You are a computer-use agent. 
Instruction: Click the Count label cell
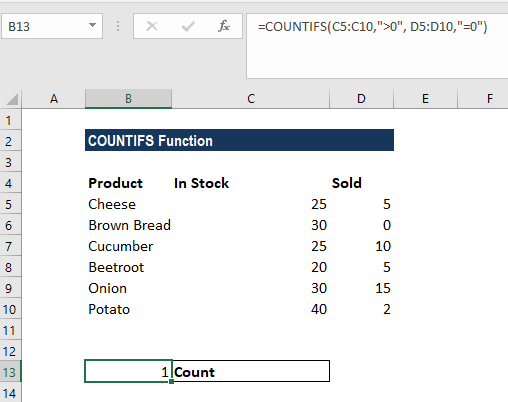pyautogui.click(x=251, y=371)
